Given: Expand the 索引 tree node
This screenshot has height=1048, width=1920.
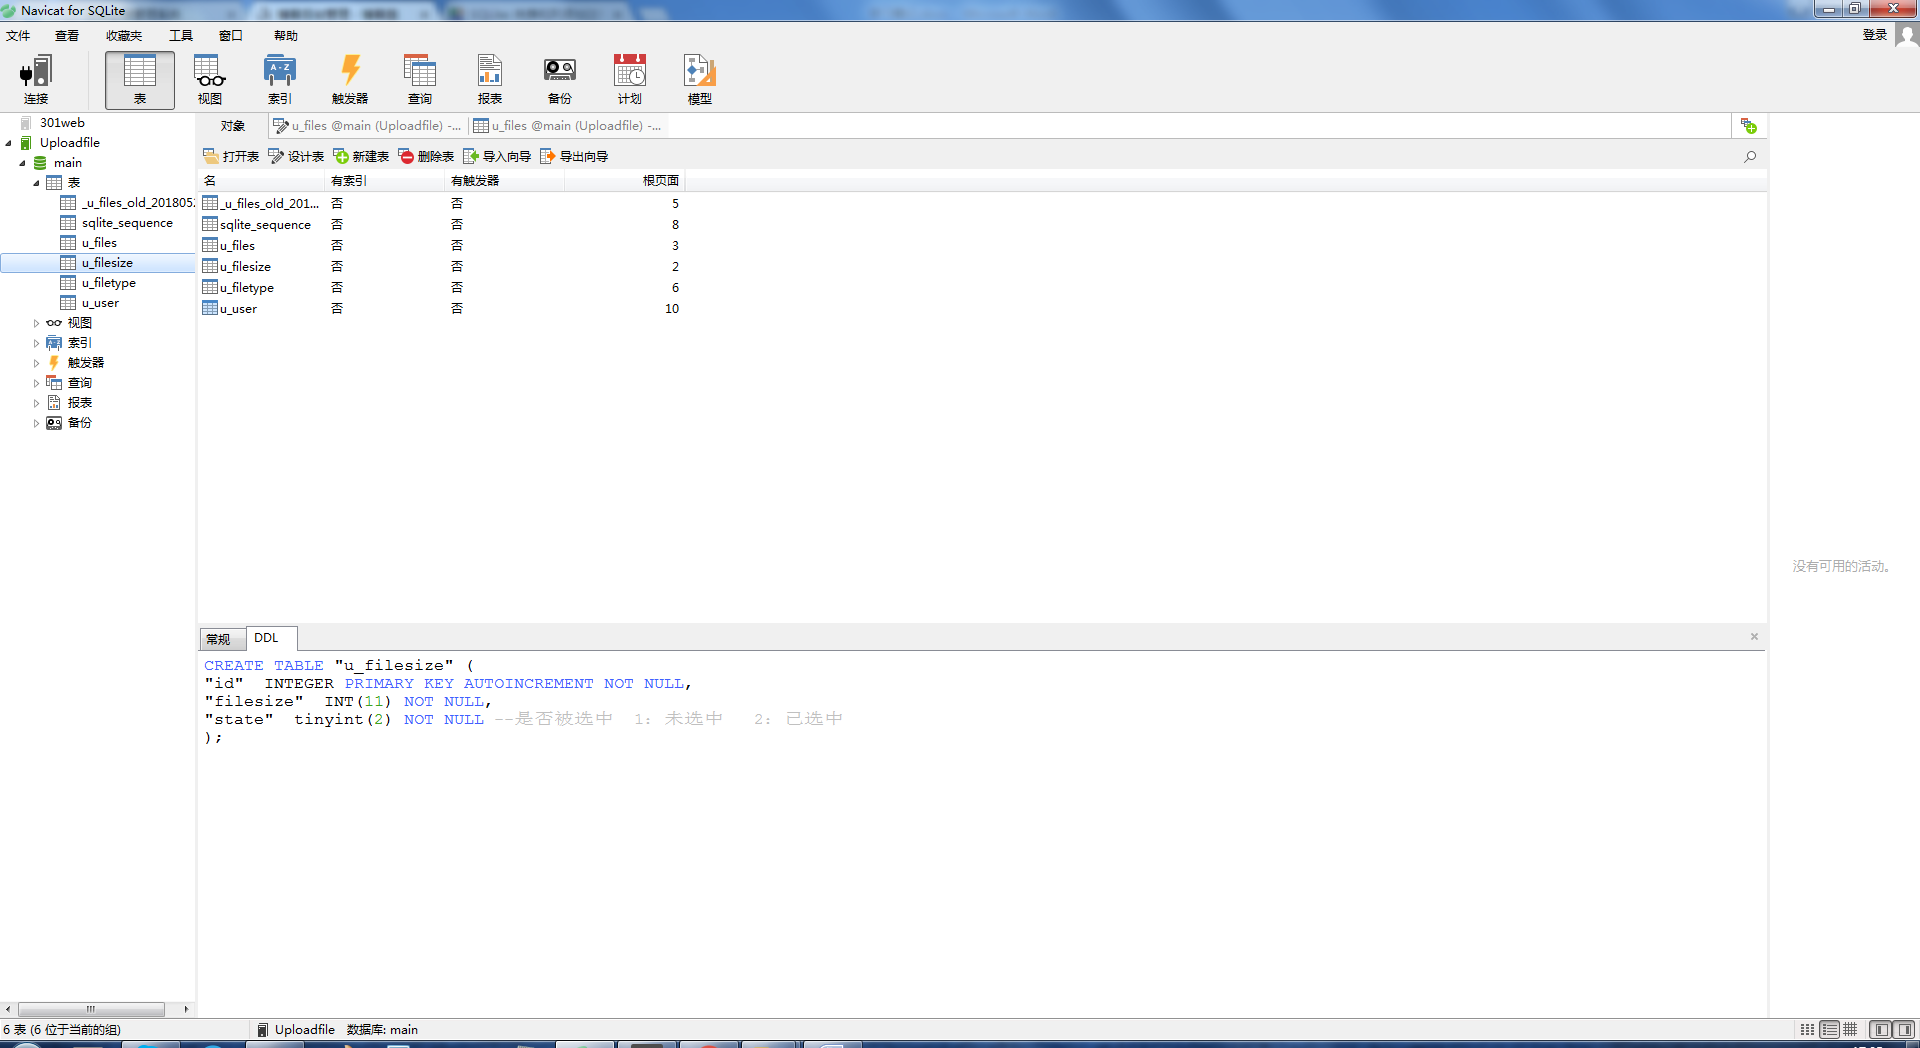Looking at the screenshot, I should pyautogui.click(x=36, y=343).
